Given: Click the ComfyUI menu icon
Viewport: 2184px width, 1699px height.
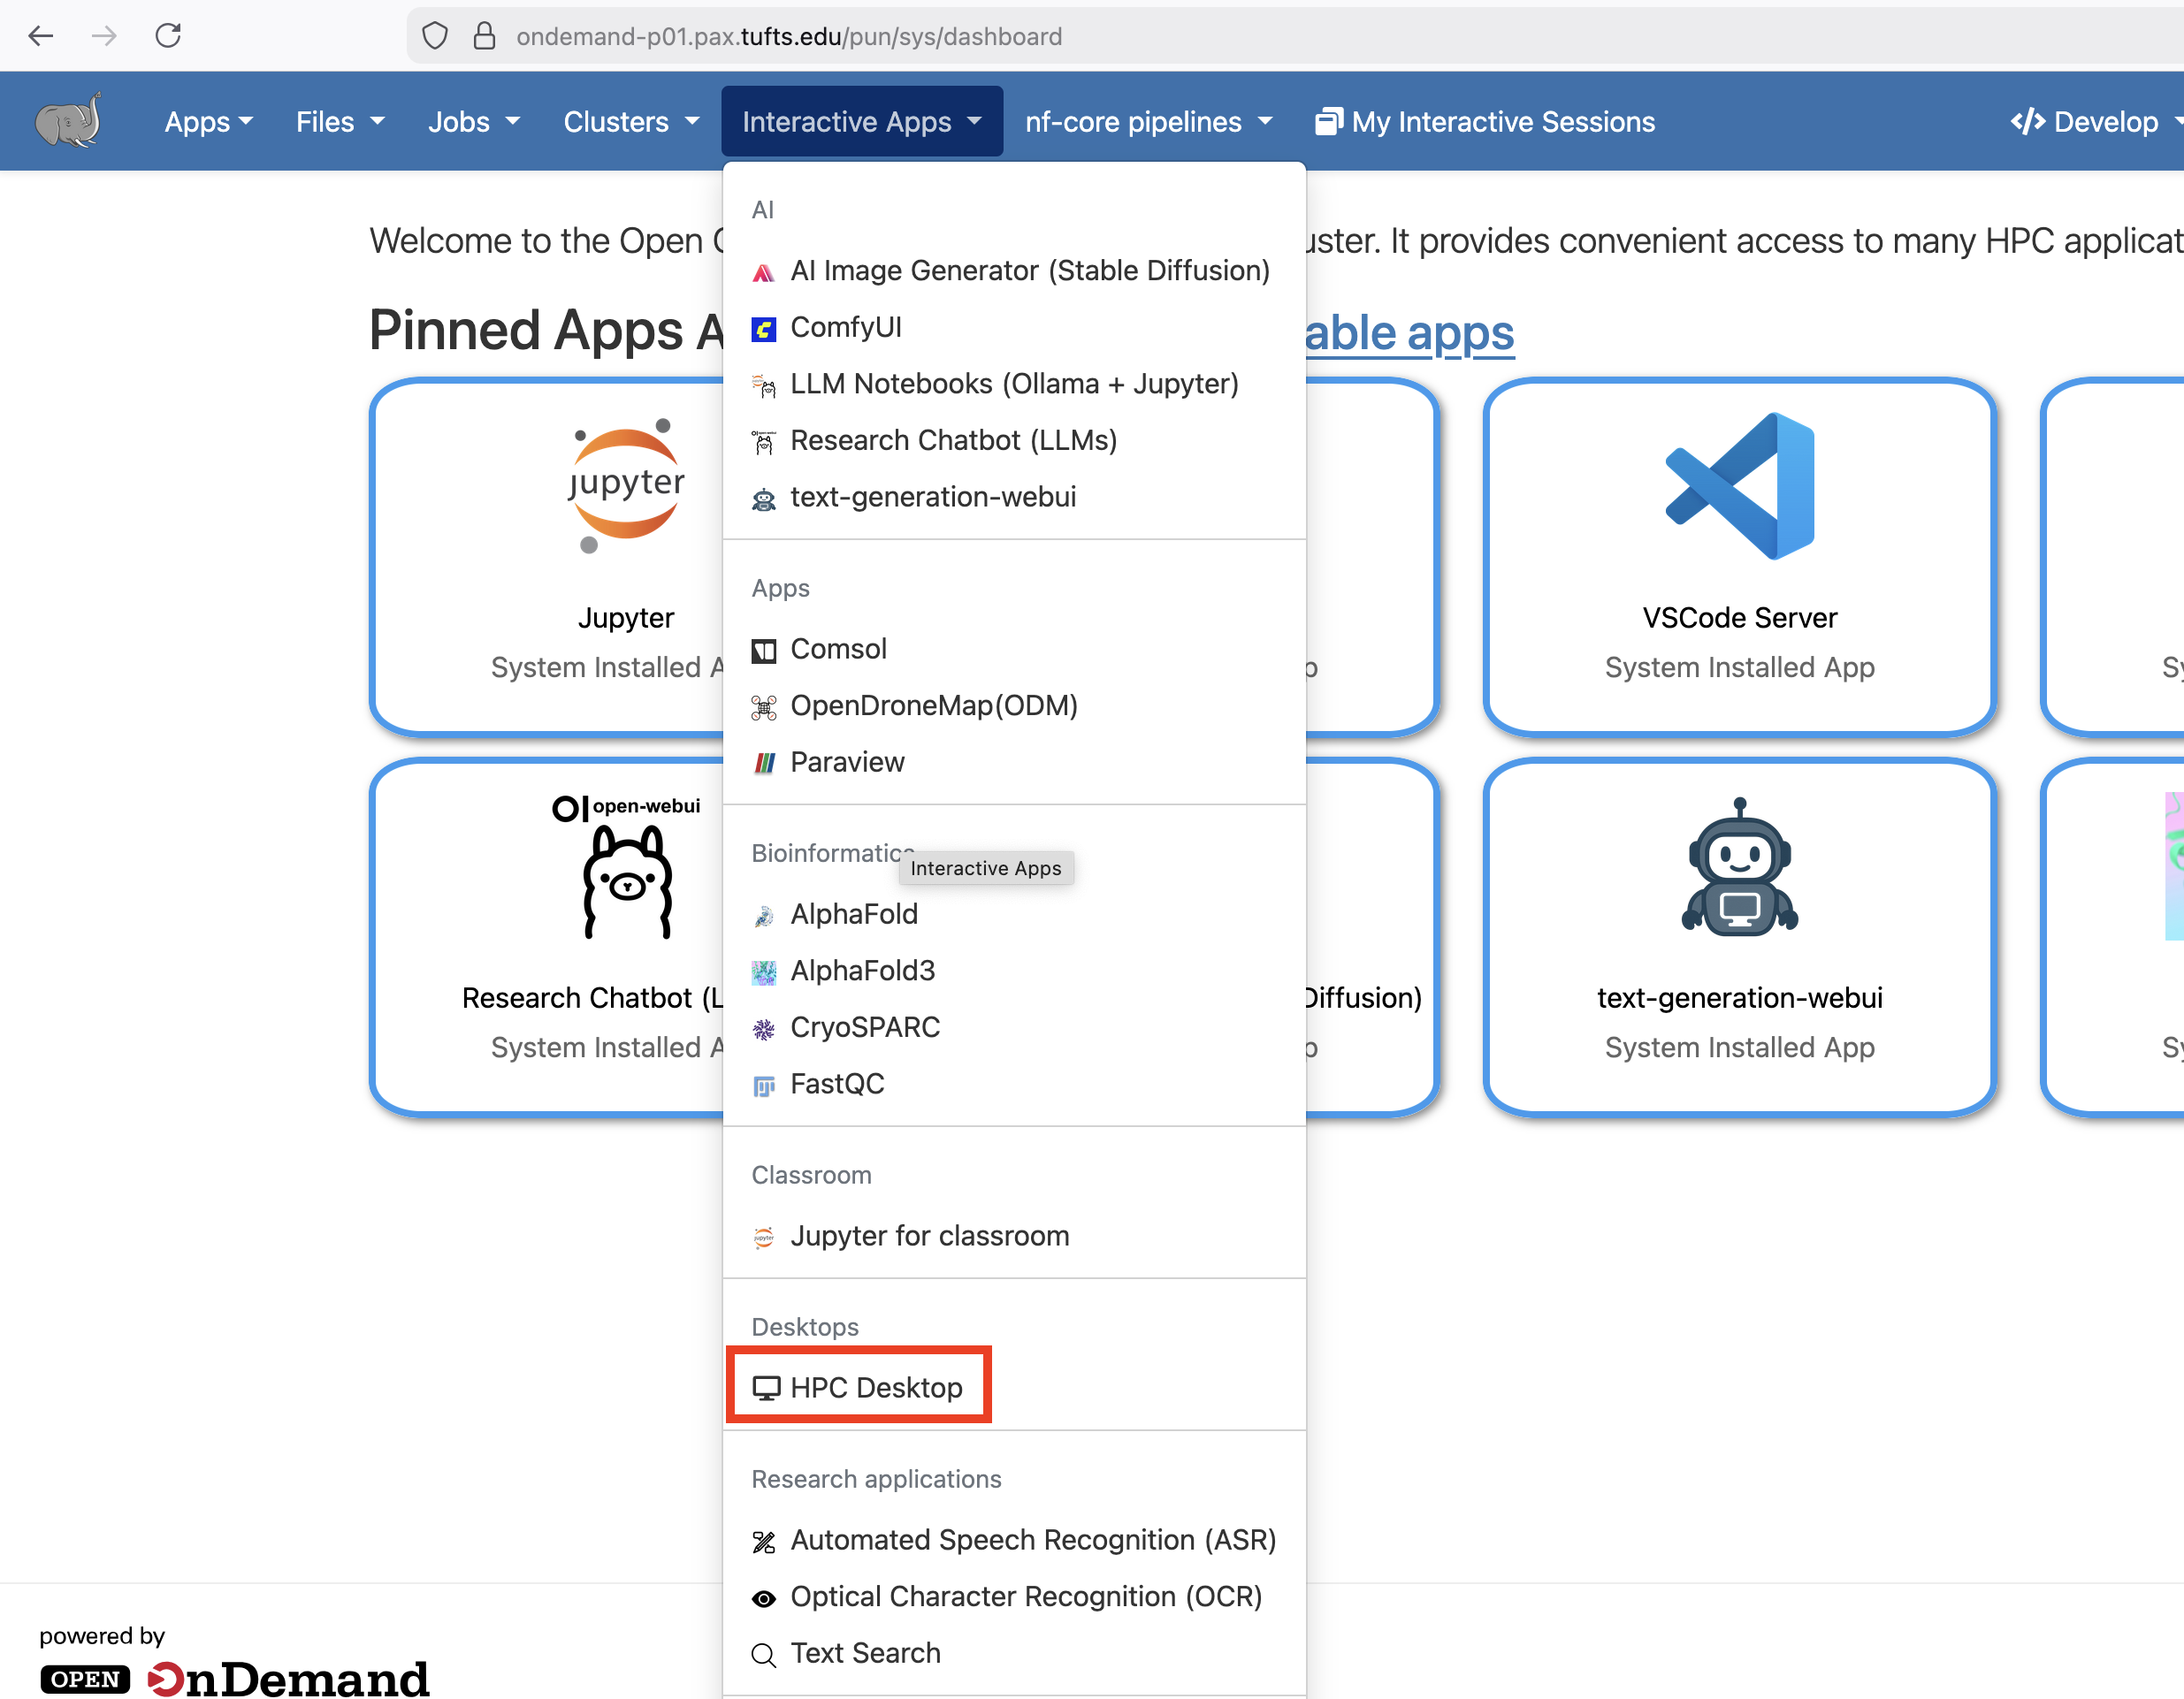Looking at the screenshot, I should (764, 329).
